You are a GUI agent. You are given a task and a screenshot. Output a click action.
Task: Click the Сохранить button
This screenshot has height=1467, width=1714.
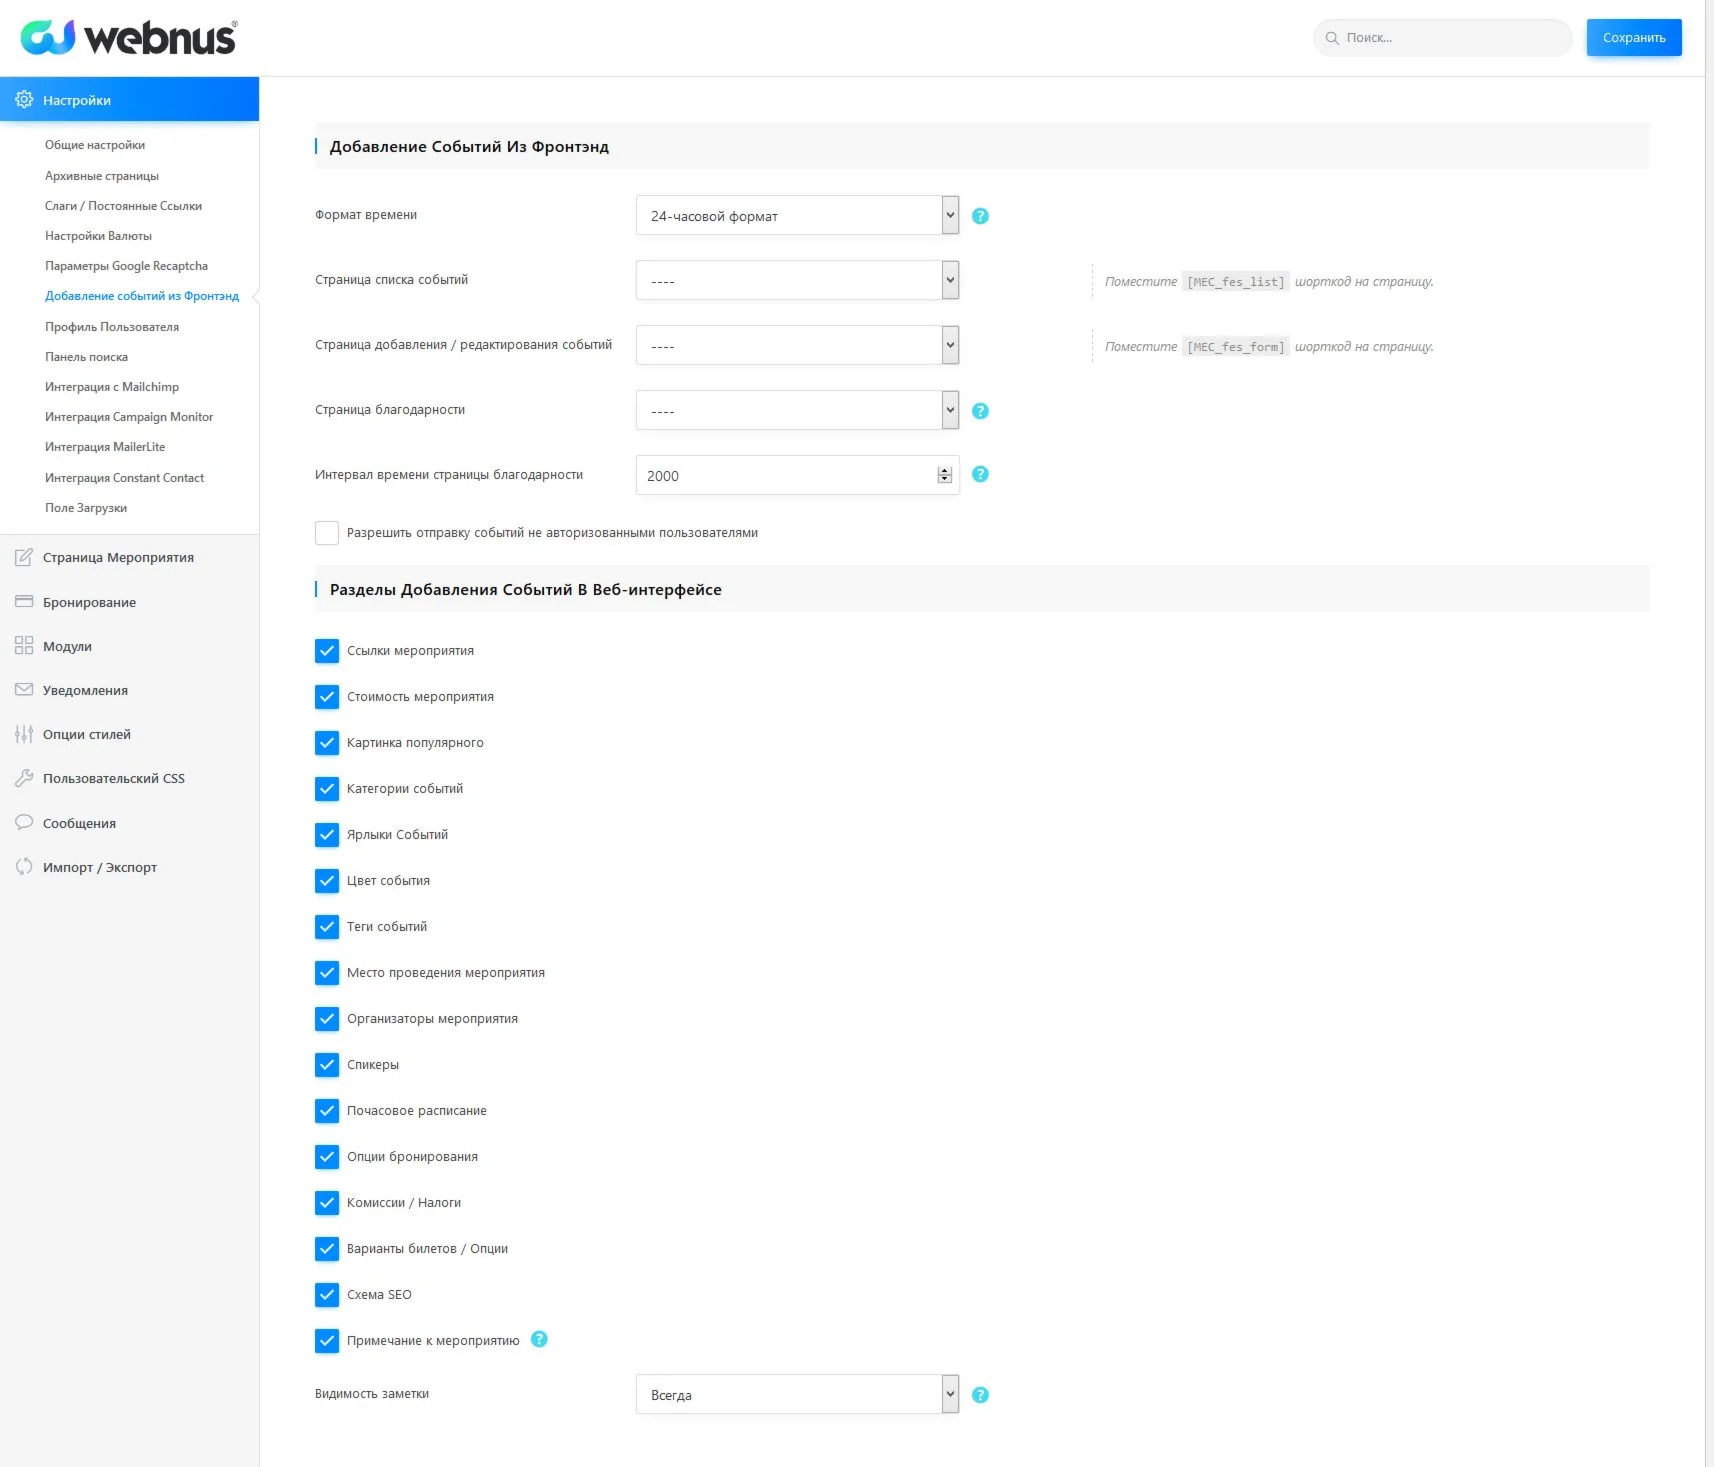[x=1633, y=38]
